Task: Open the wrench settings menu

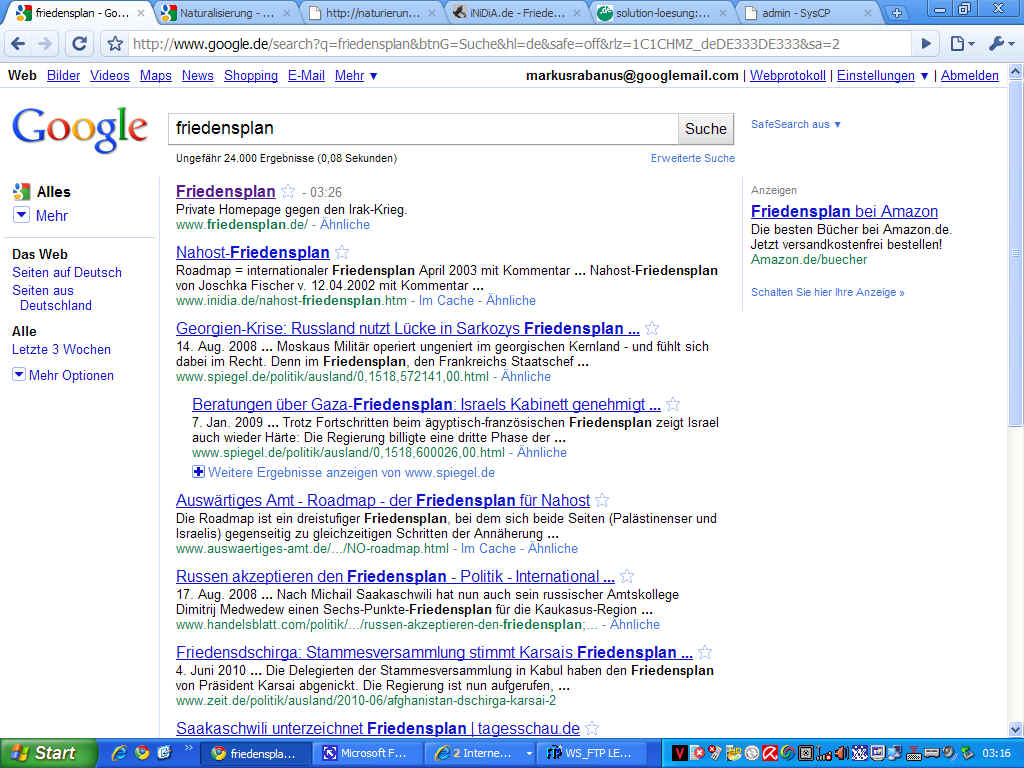Action: point(1001,44)
